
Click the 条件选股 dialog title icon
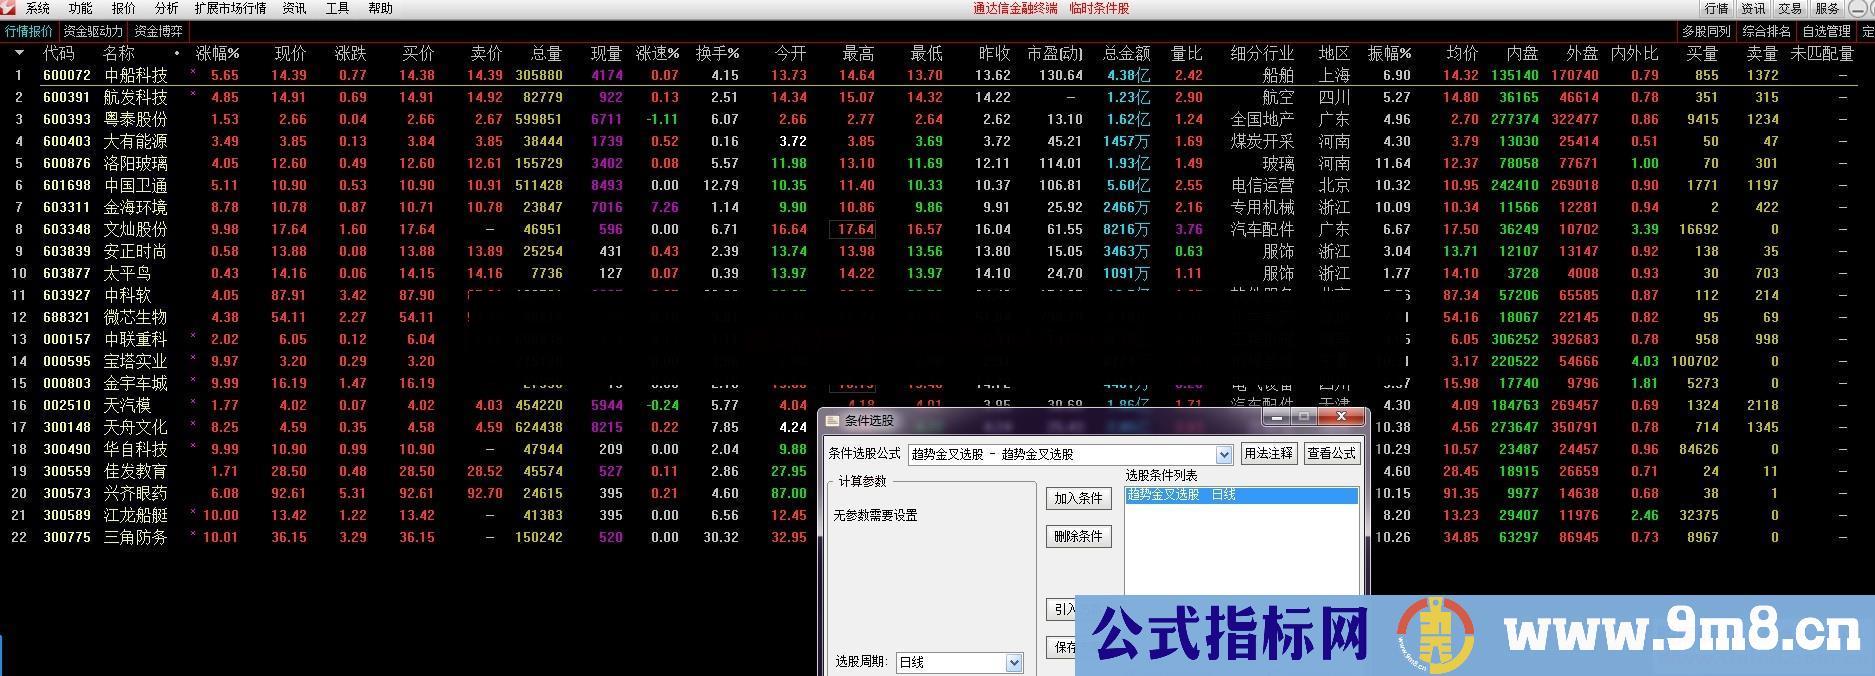coord(832,421)
